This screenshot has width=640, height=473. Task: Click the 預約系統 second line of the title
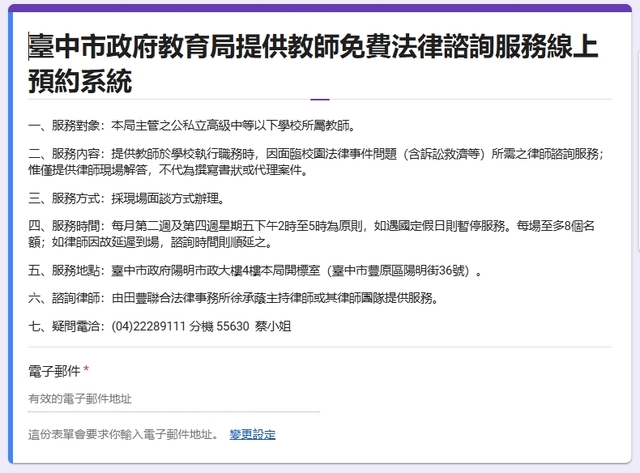coord(80,80)
